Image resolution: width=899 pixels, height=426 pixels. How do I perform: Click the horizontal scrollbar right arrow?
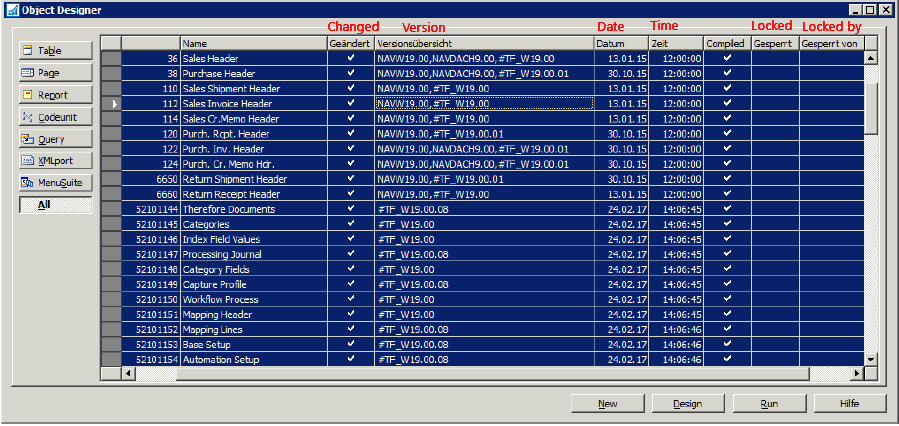click(x=855, y=374)
